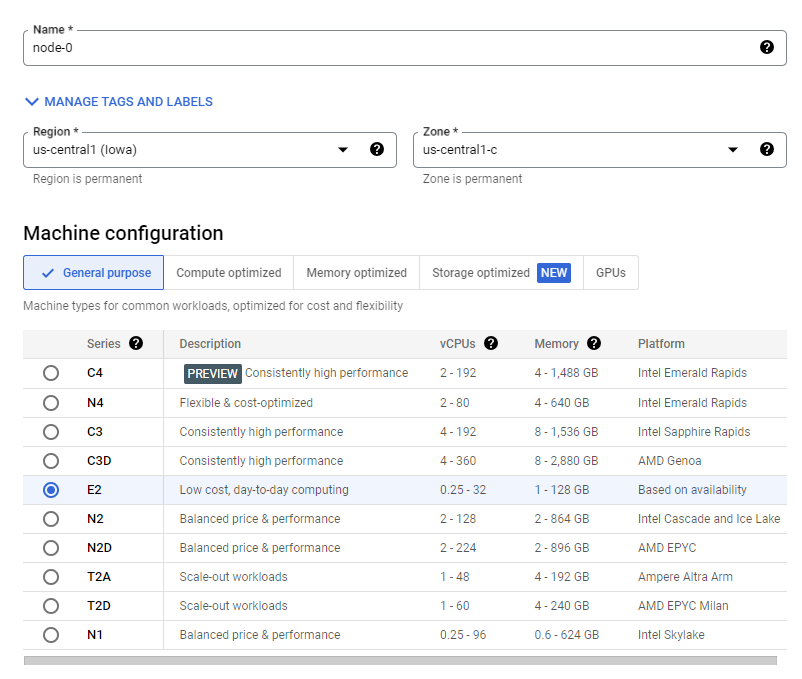Click the PREVIEW badge in C4 row
This screenshot has width=802, height=679.
(212, 373)
